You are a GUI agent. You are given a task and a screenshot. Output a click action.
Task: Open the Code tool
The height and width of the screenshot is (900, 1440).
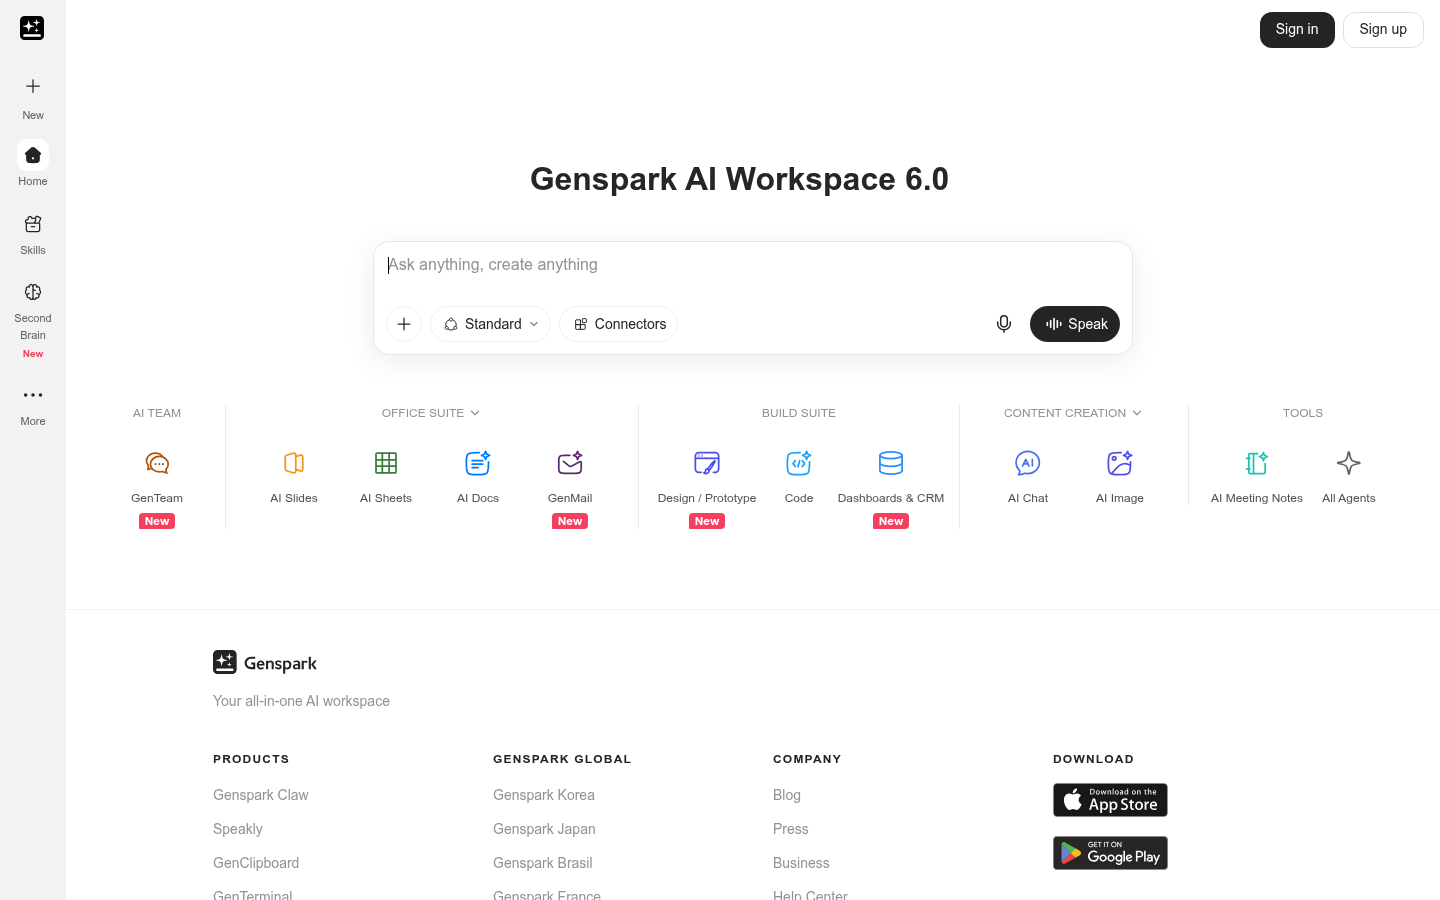click(x=799, y=477)
